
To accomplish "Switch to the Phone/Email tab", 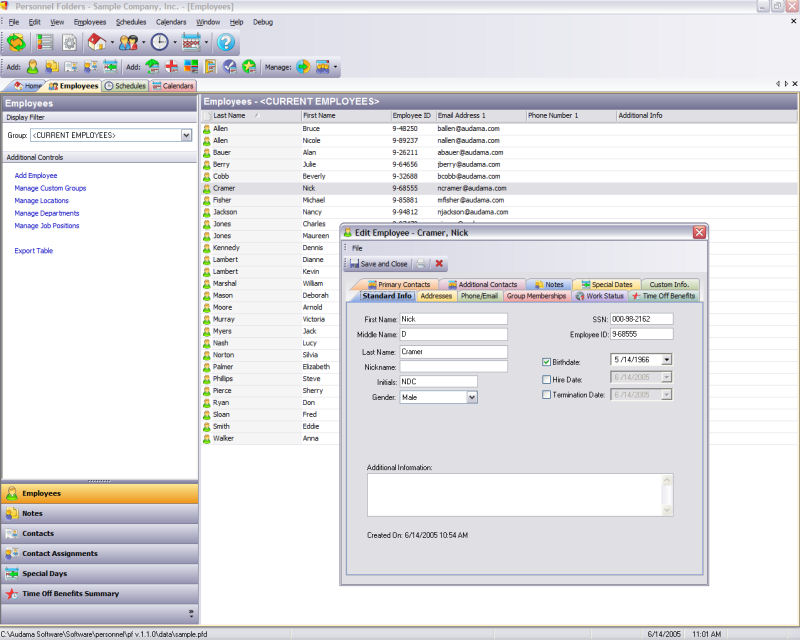I will pyautogui.click(x=479, y=296).
